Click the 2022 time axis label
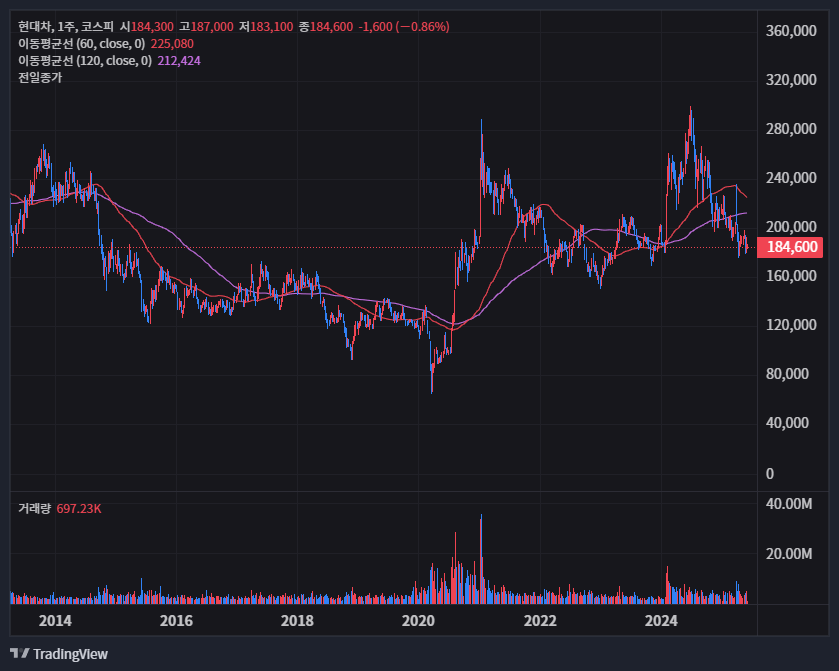 pyautogui.click(x=540, y=621)
